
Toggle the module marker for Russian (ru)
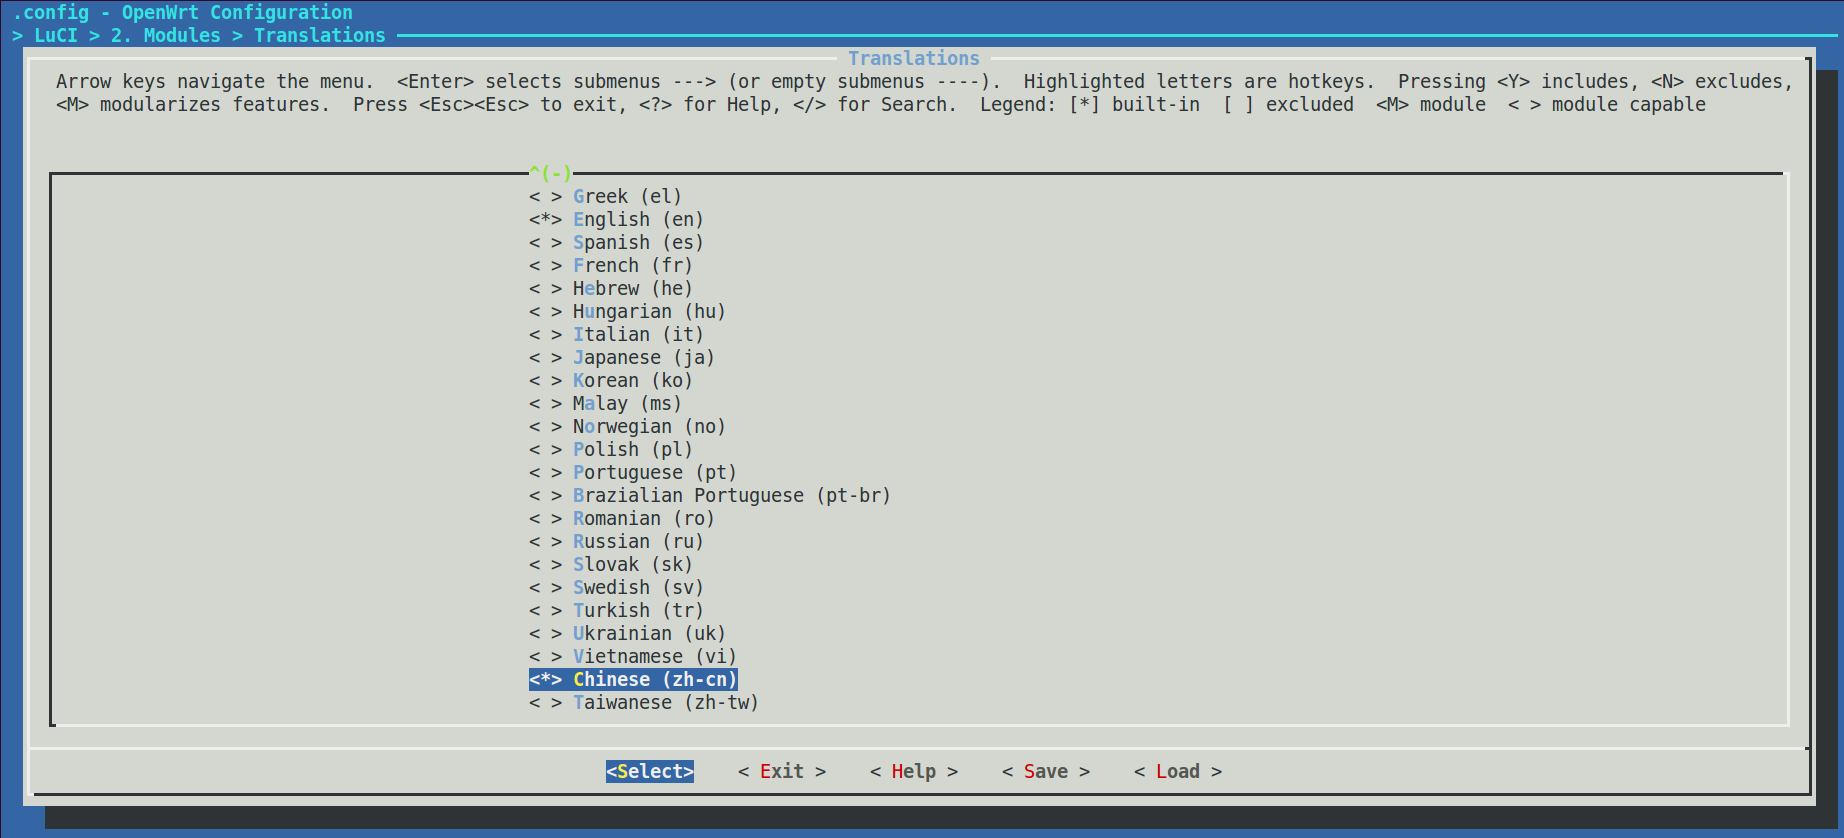click(x=545, y=542)
